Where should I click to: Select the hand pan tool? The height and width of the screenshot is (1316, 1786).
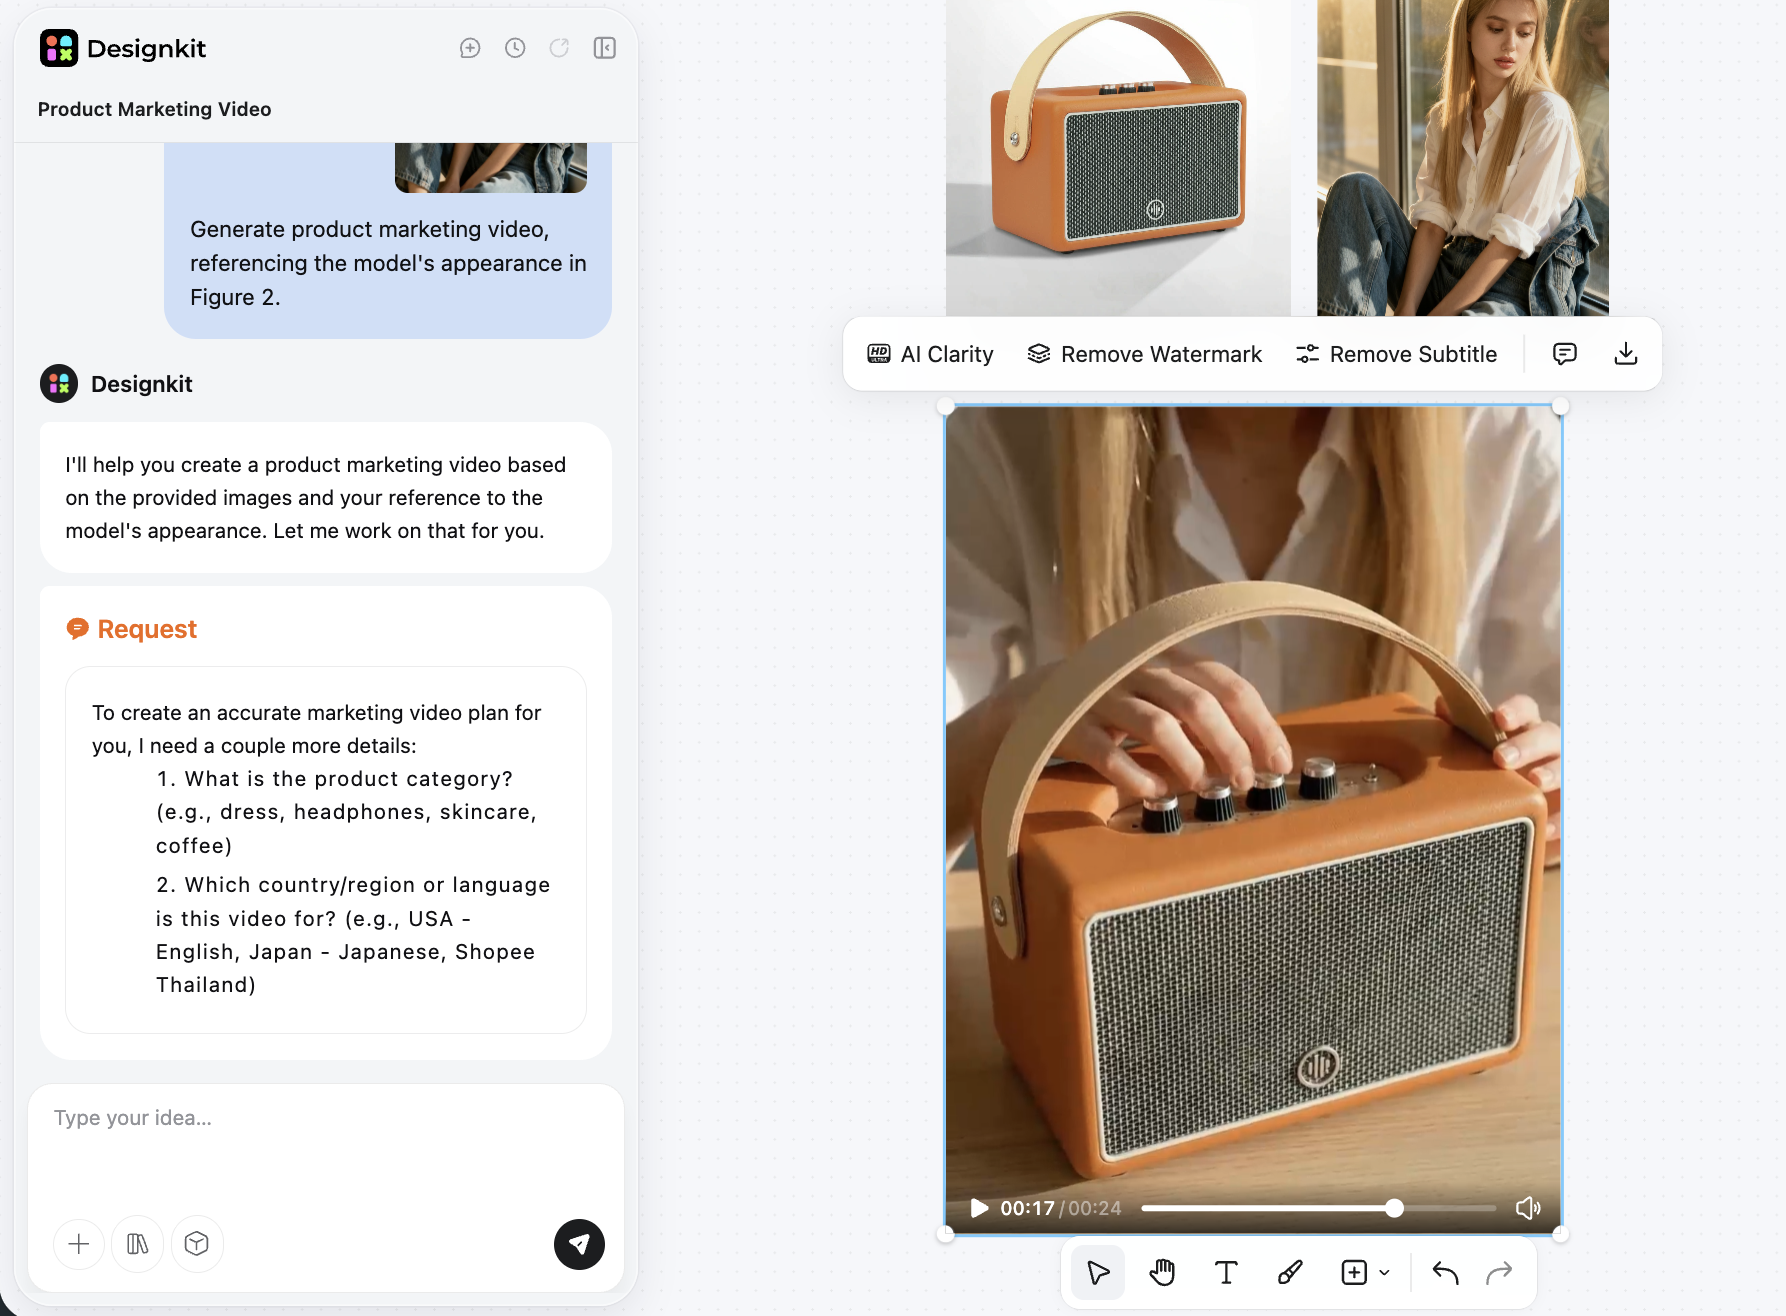click(1162, 1272)
